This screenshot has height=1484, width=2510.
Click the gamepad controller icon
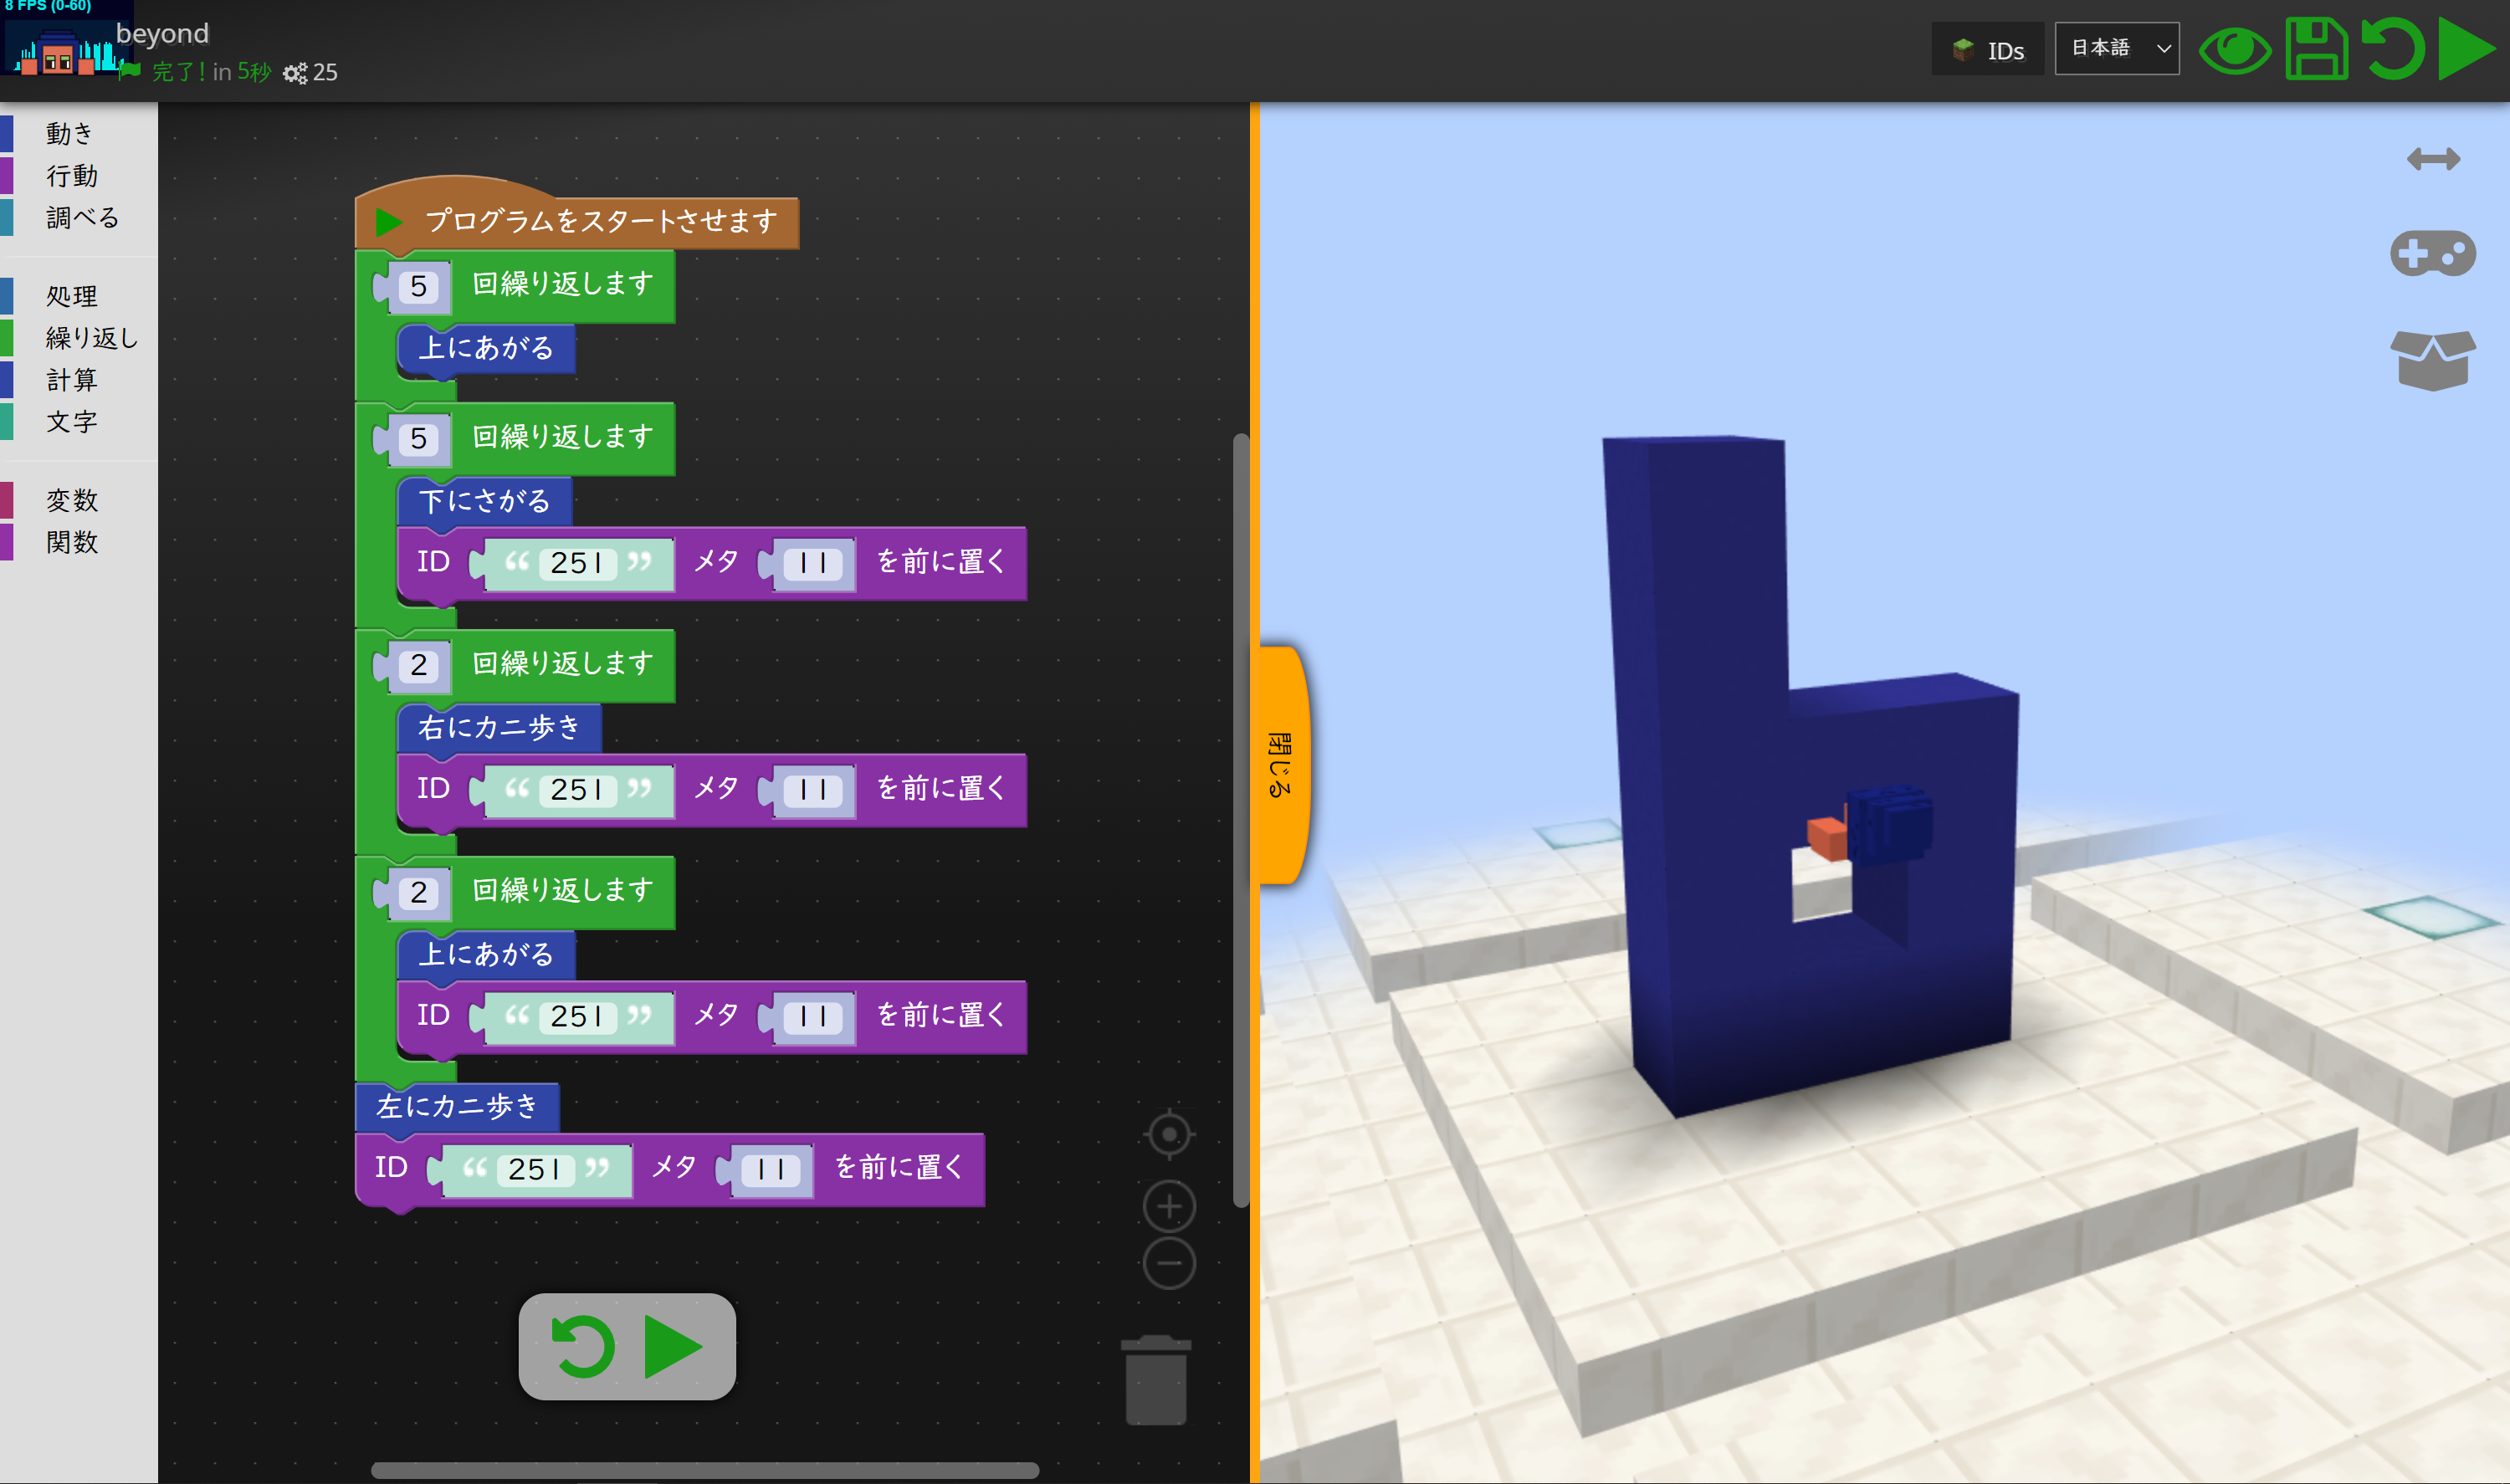tap(2432, 253)
